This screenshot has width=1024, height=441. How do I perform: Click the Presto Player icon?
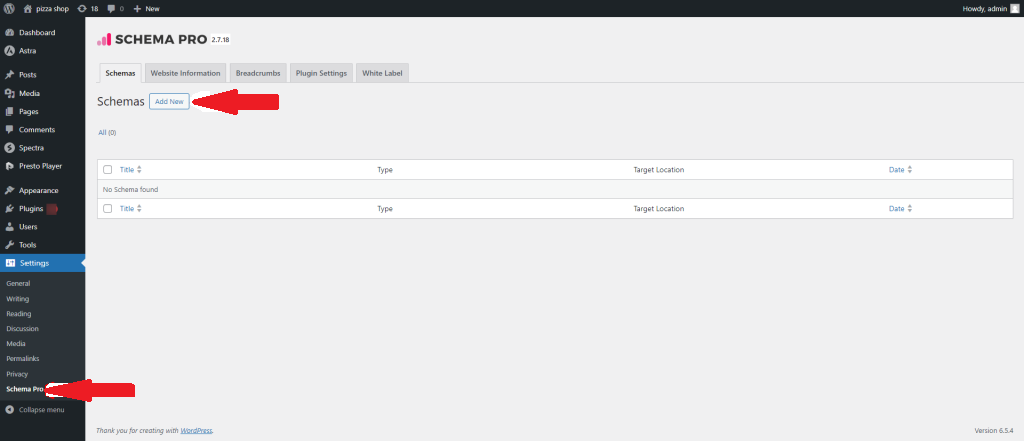(10, 167)
